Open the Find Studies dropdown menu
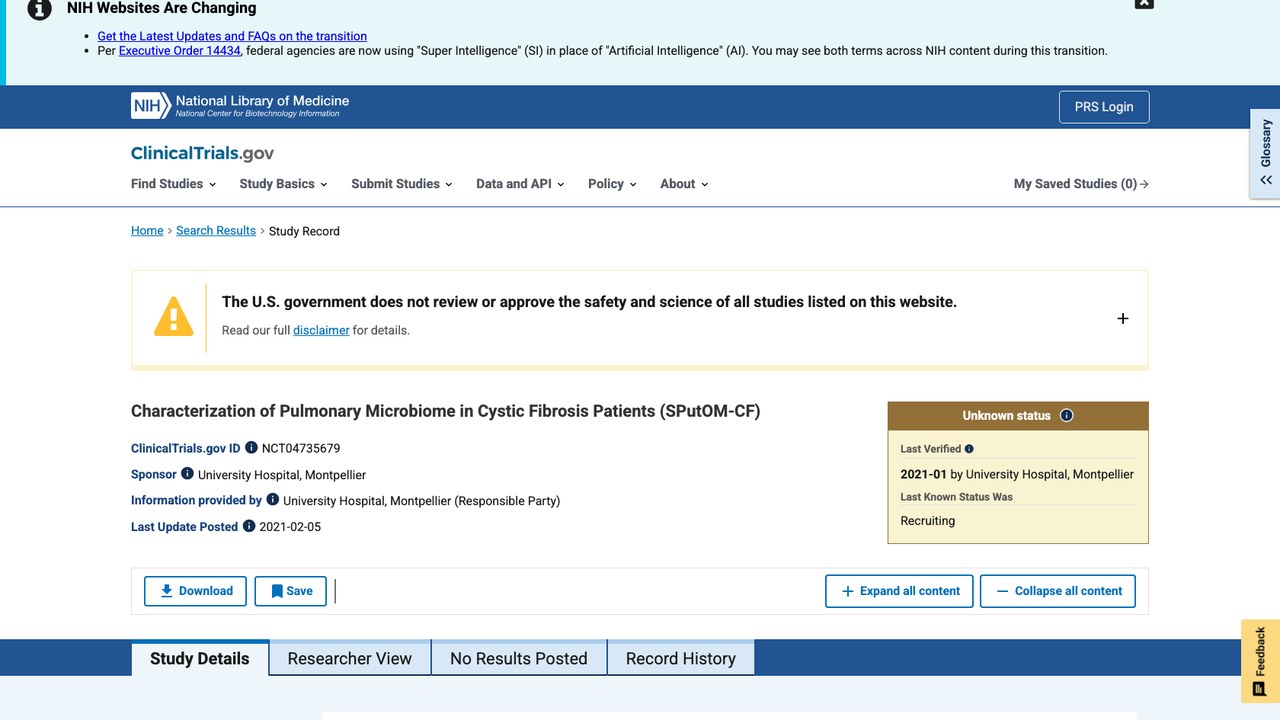 [x=174, y=184]
